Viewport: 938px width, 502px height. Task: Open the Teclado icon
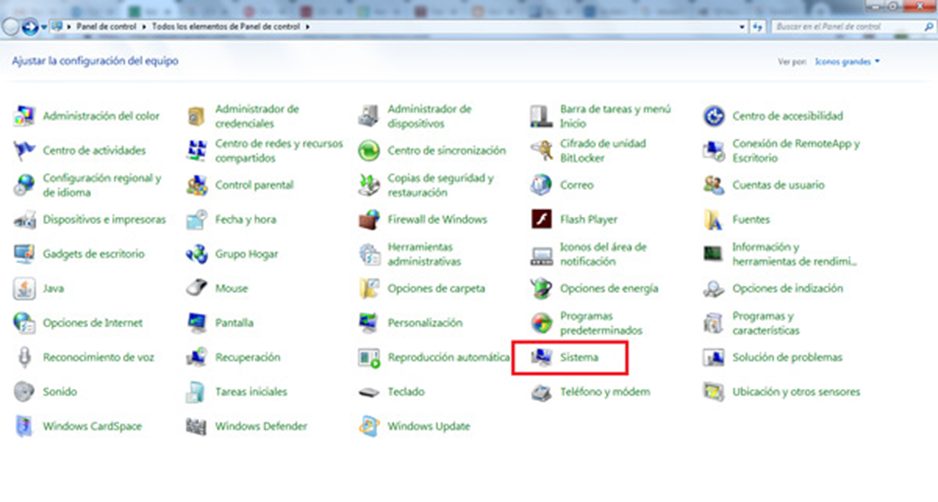point(368,392)
